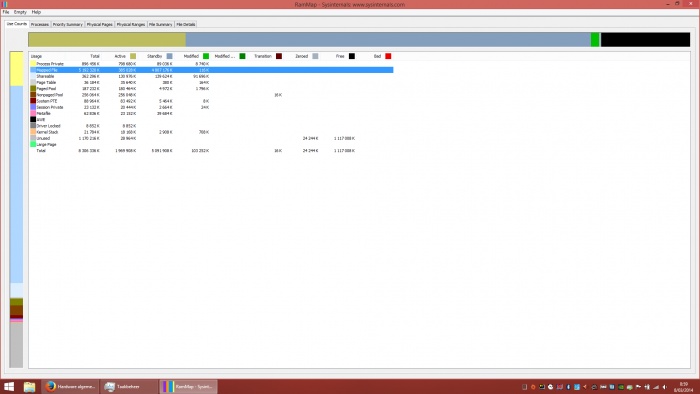Switch to the Priority Summary tab

[67, 25]
